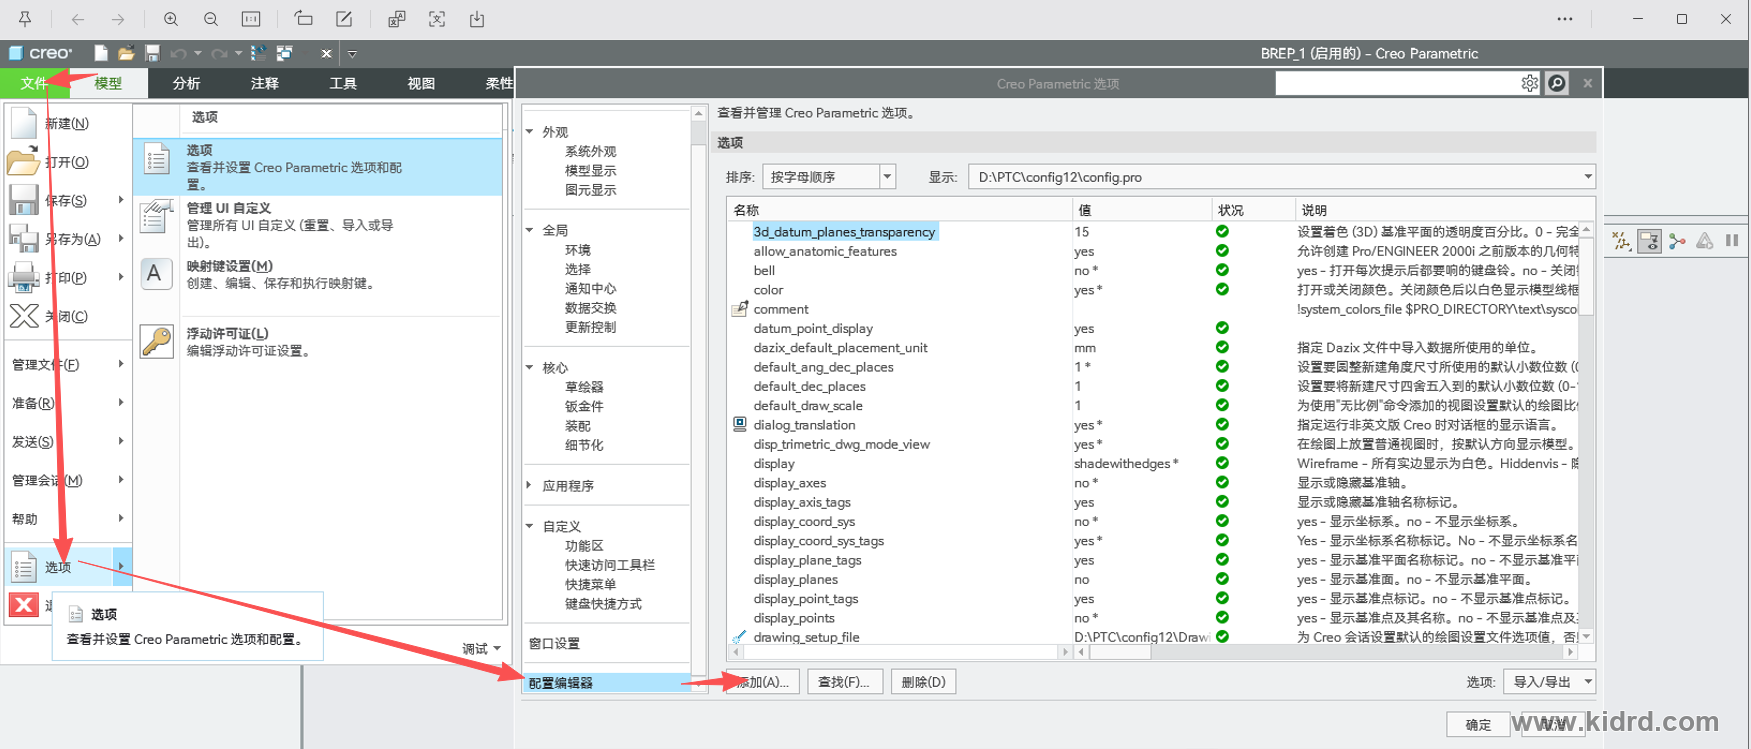The image size is (1751, 749).
Task: Click the options search input field
Action: tap(1397, 83)
